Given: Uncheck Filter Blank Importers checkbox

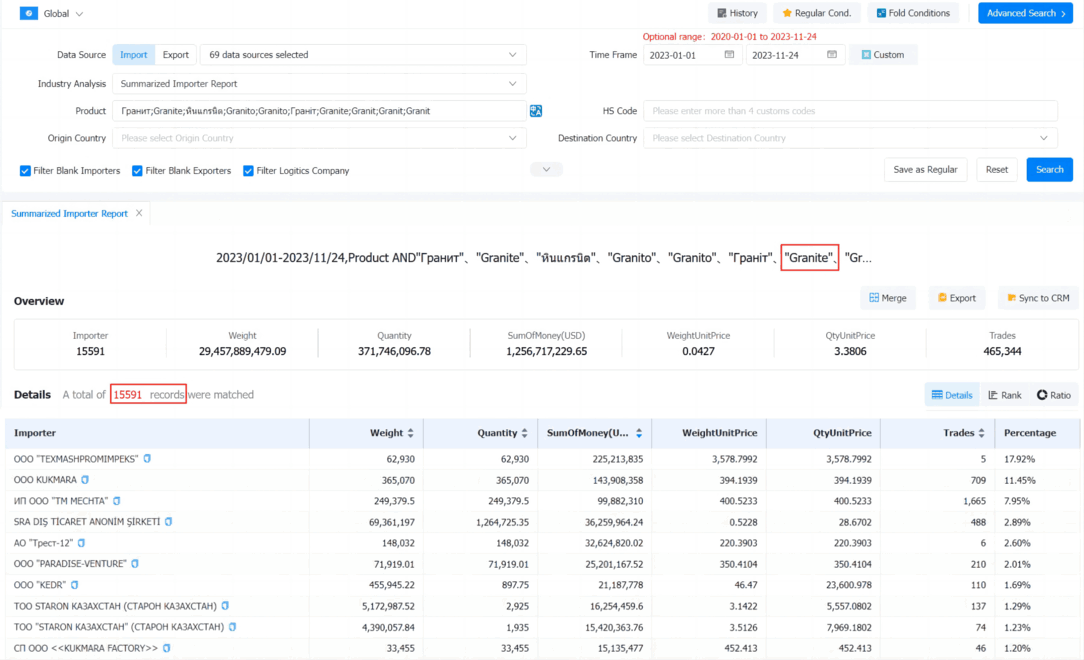Looking at the screenshot, I should 25,171.
